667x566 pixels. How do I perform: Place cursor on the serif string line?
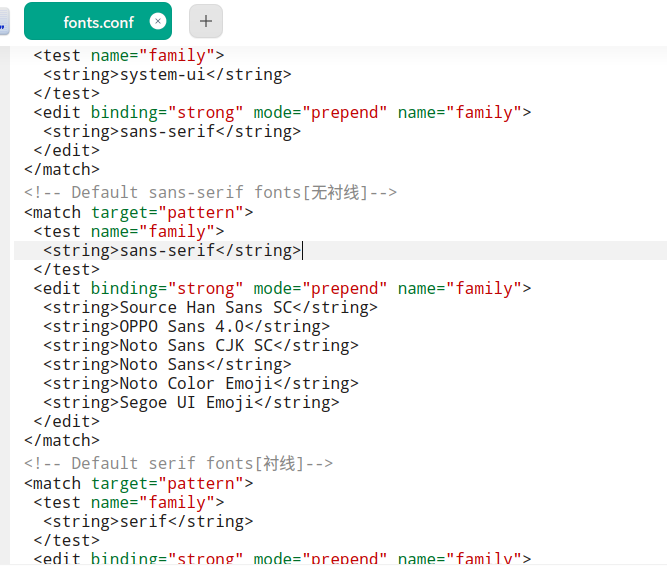coord(148,521)
